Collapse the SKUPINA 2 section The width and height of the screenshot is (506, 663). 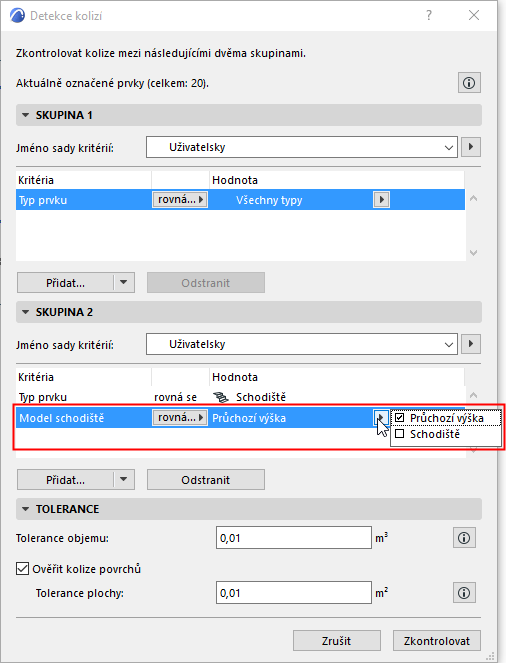pos(25,312)
